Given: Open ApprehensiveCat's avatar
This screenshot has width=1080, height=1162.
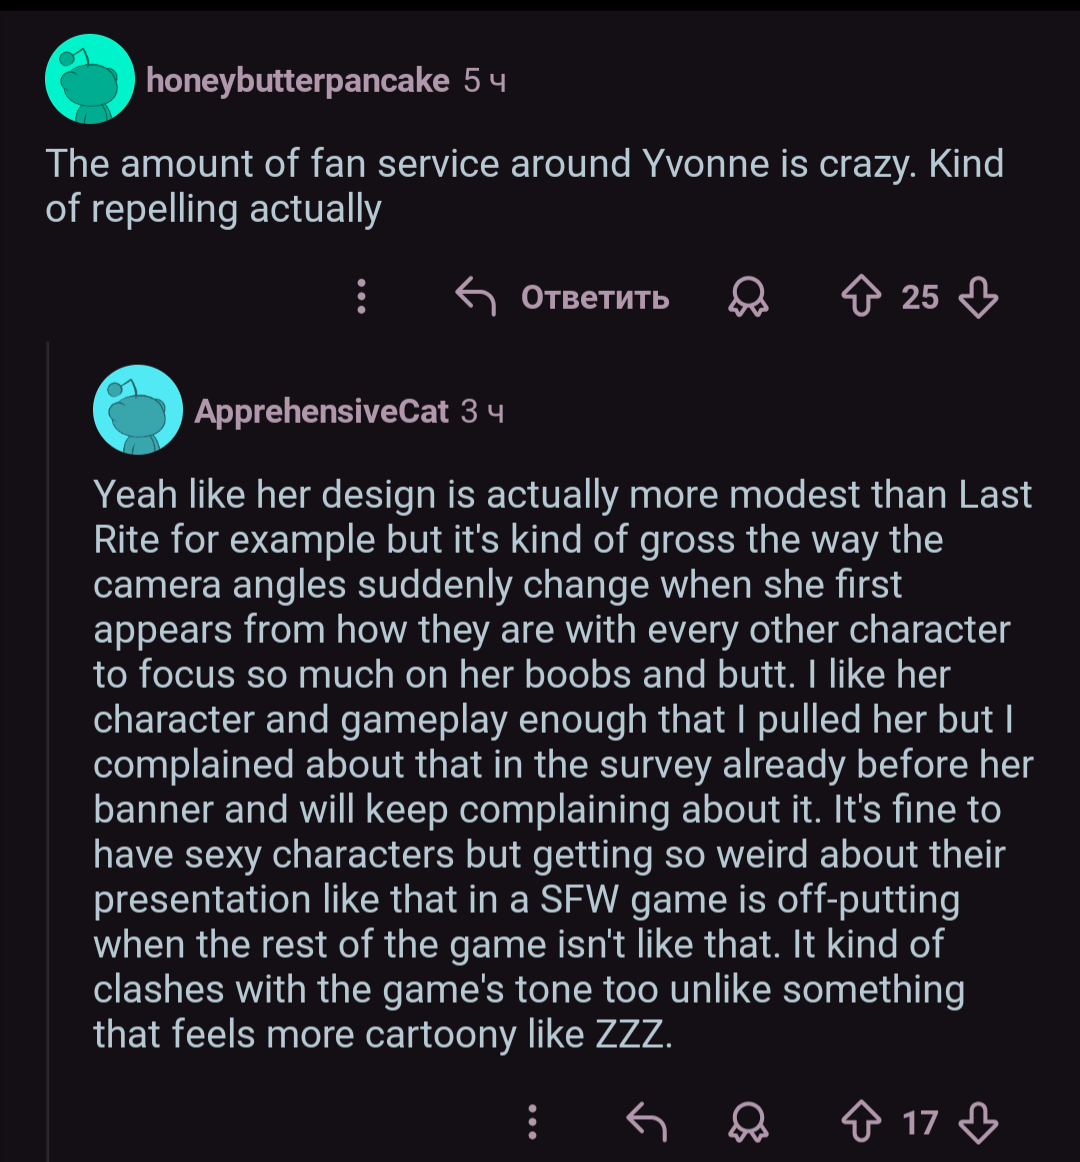Looking at the screenshot, I should 137,410.
